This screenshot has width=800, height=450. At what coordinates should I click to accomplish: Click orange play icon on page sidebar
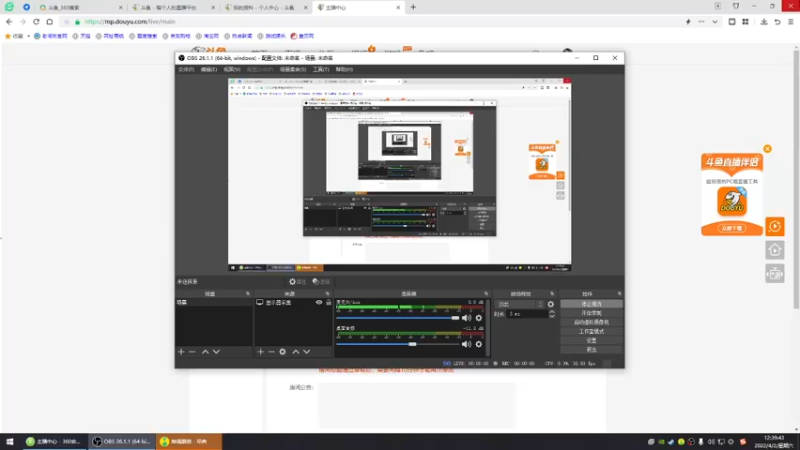[775, 226]
